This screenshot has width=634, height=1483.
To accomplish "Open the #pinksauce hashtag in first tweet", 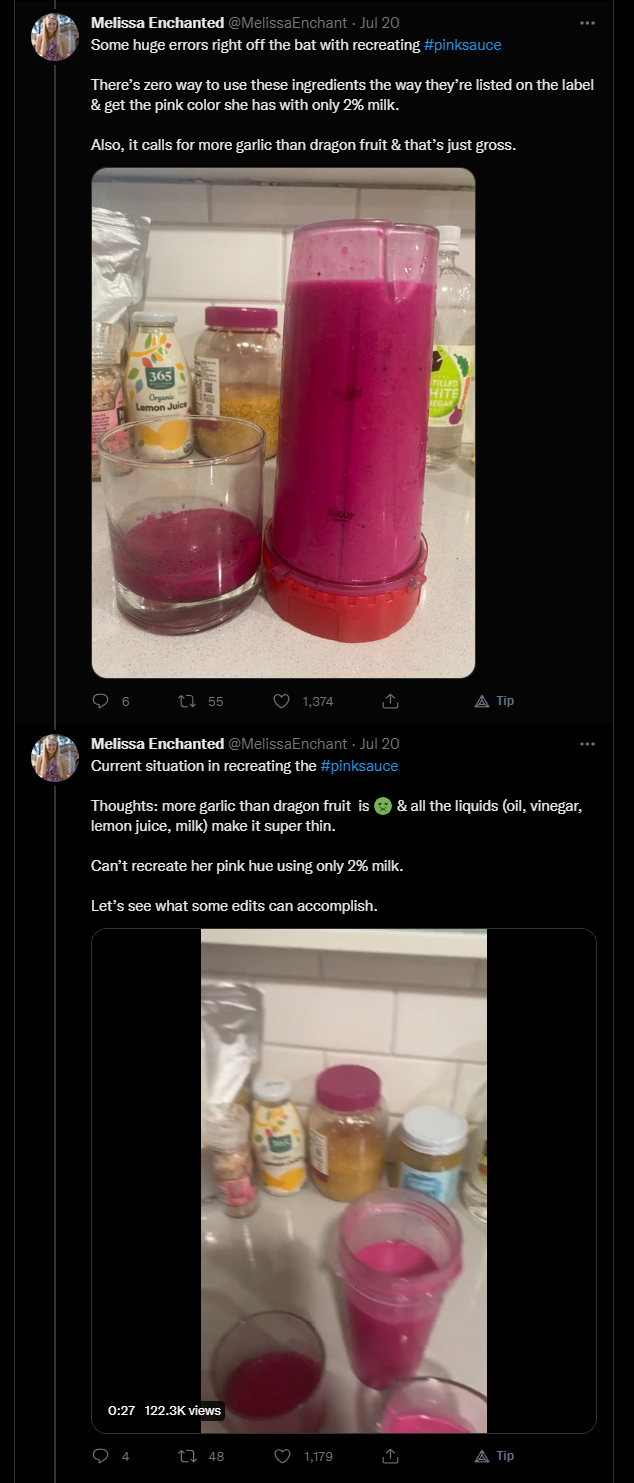I will click(x=462, y=45).
